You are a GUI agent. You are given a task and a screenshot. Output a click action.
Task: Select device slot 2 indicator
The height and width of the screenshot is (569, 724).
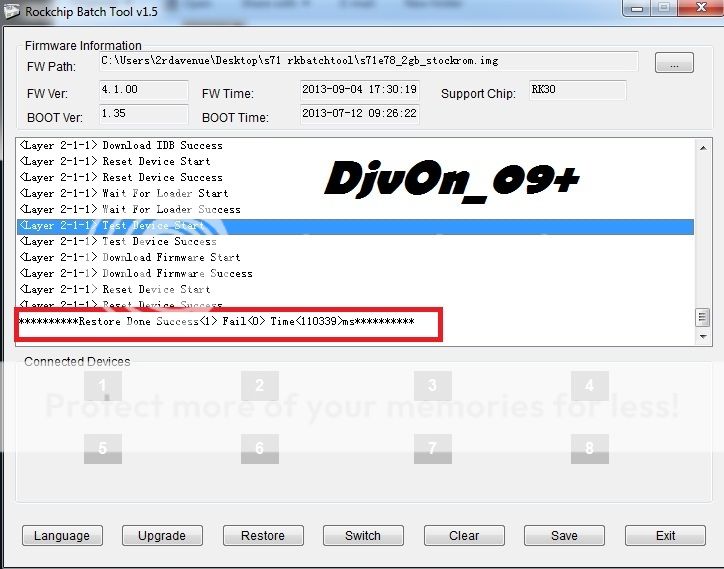[x=260, y=386]
